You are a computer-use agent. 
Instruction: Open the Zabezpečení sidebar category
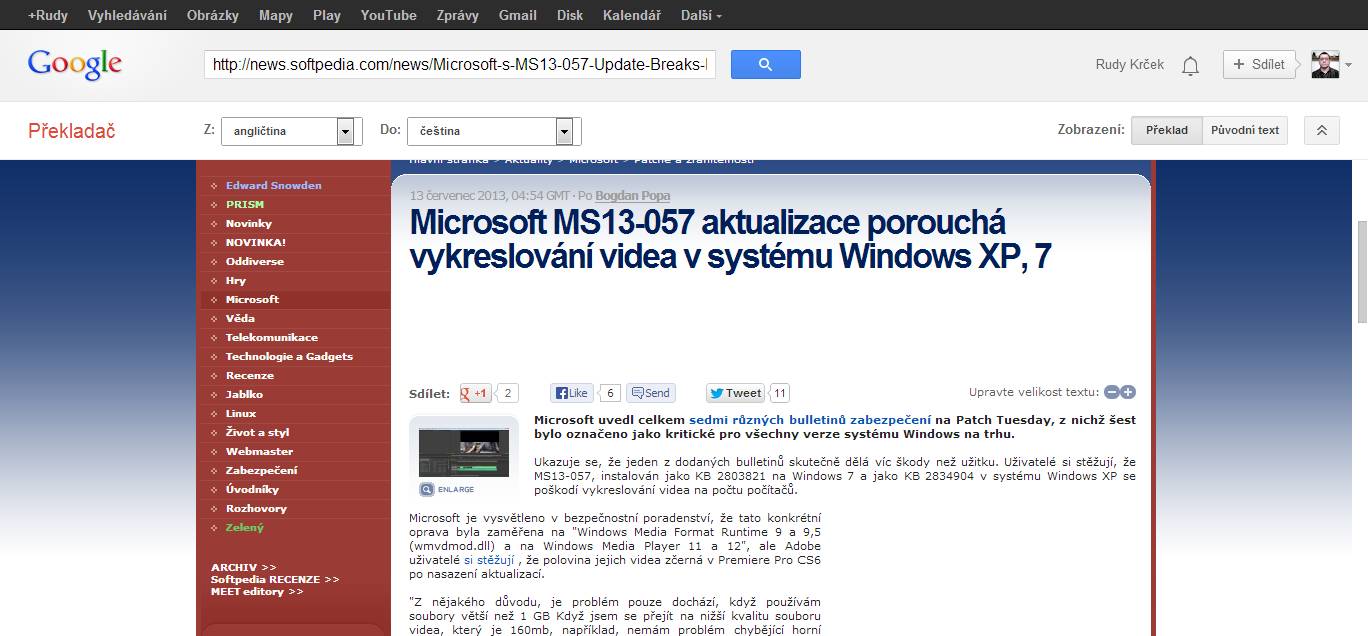(262, 470)
